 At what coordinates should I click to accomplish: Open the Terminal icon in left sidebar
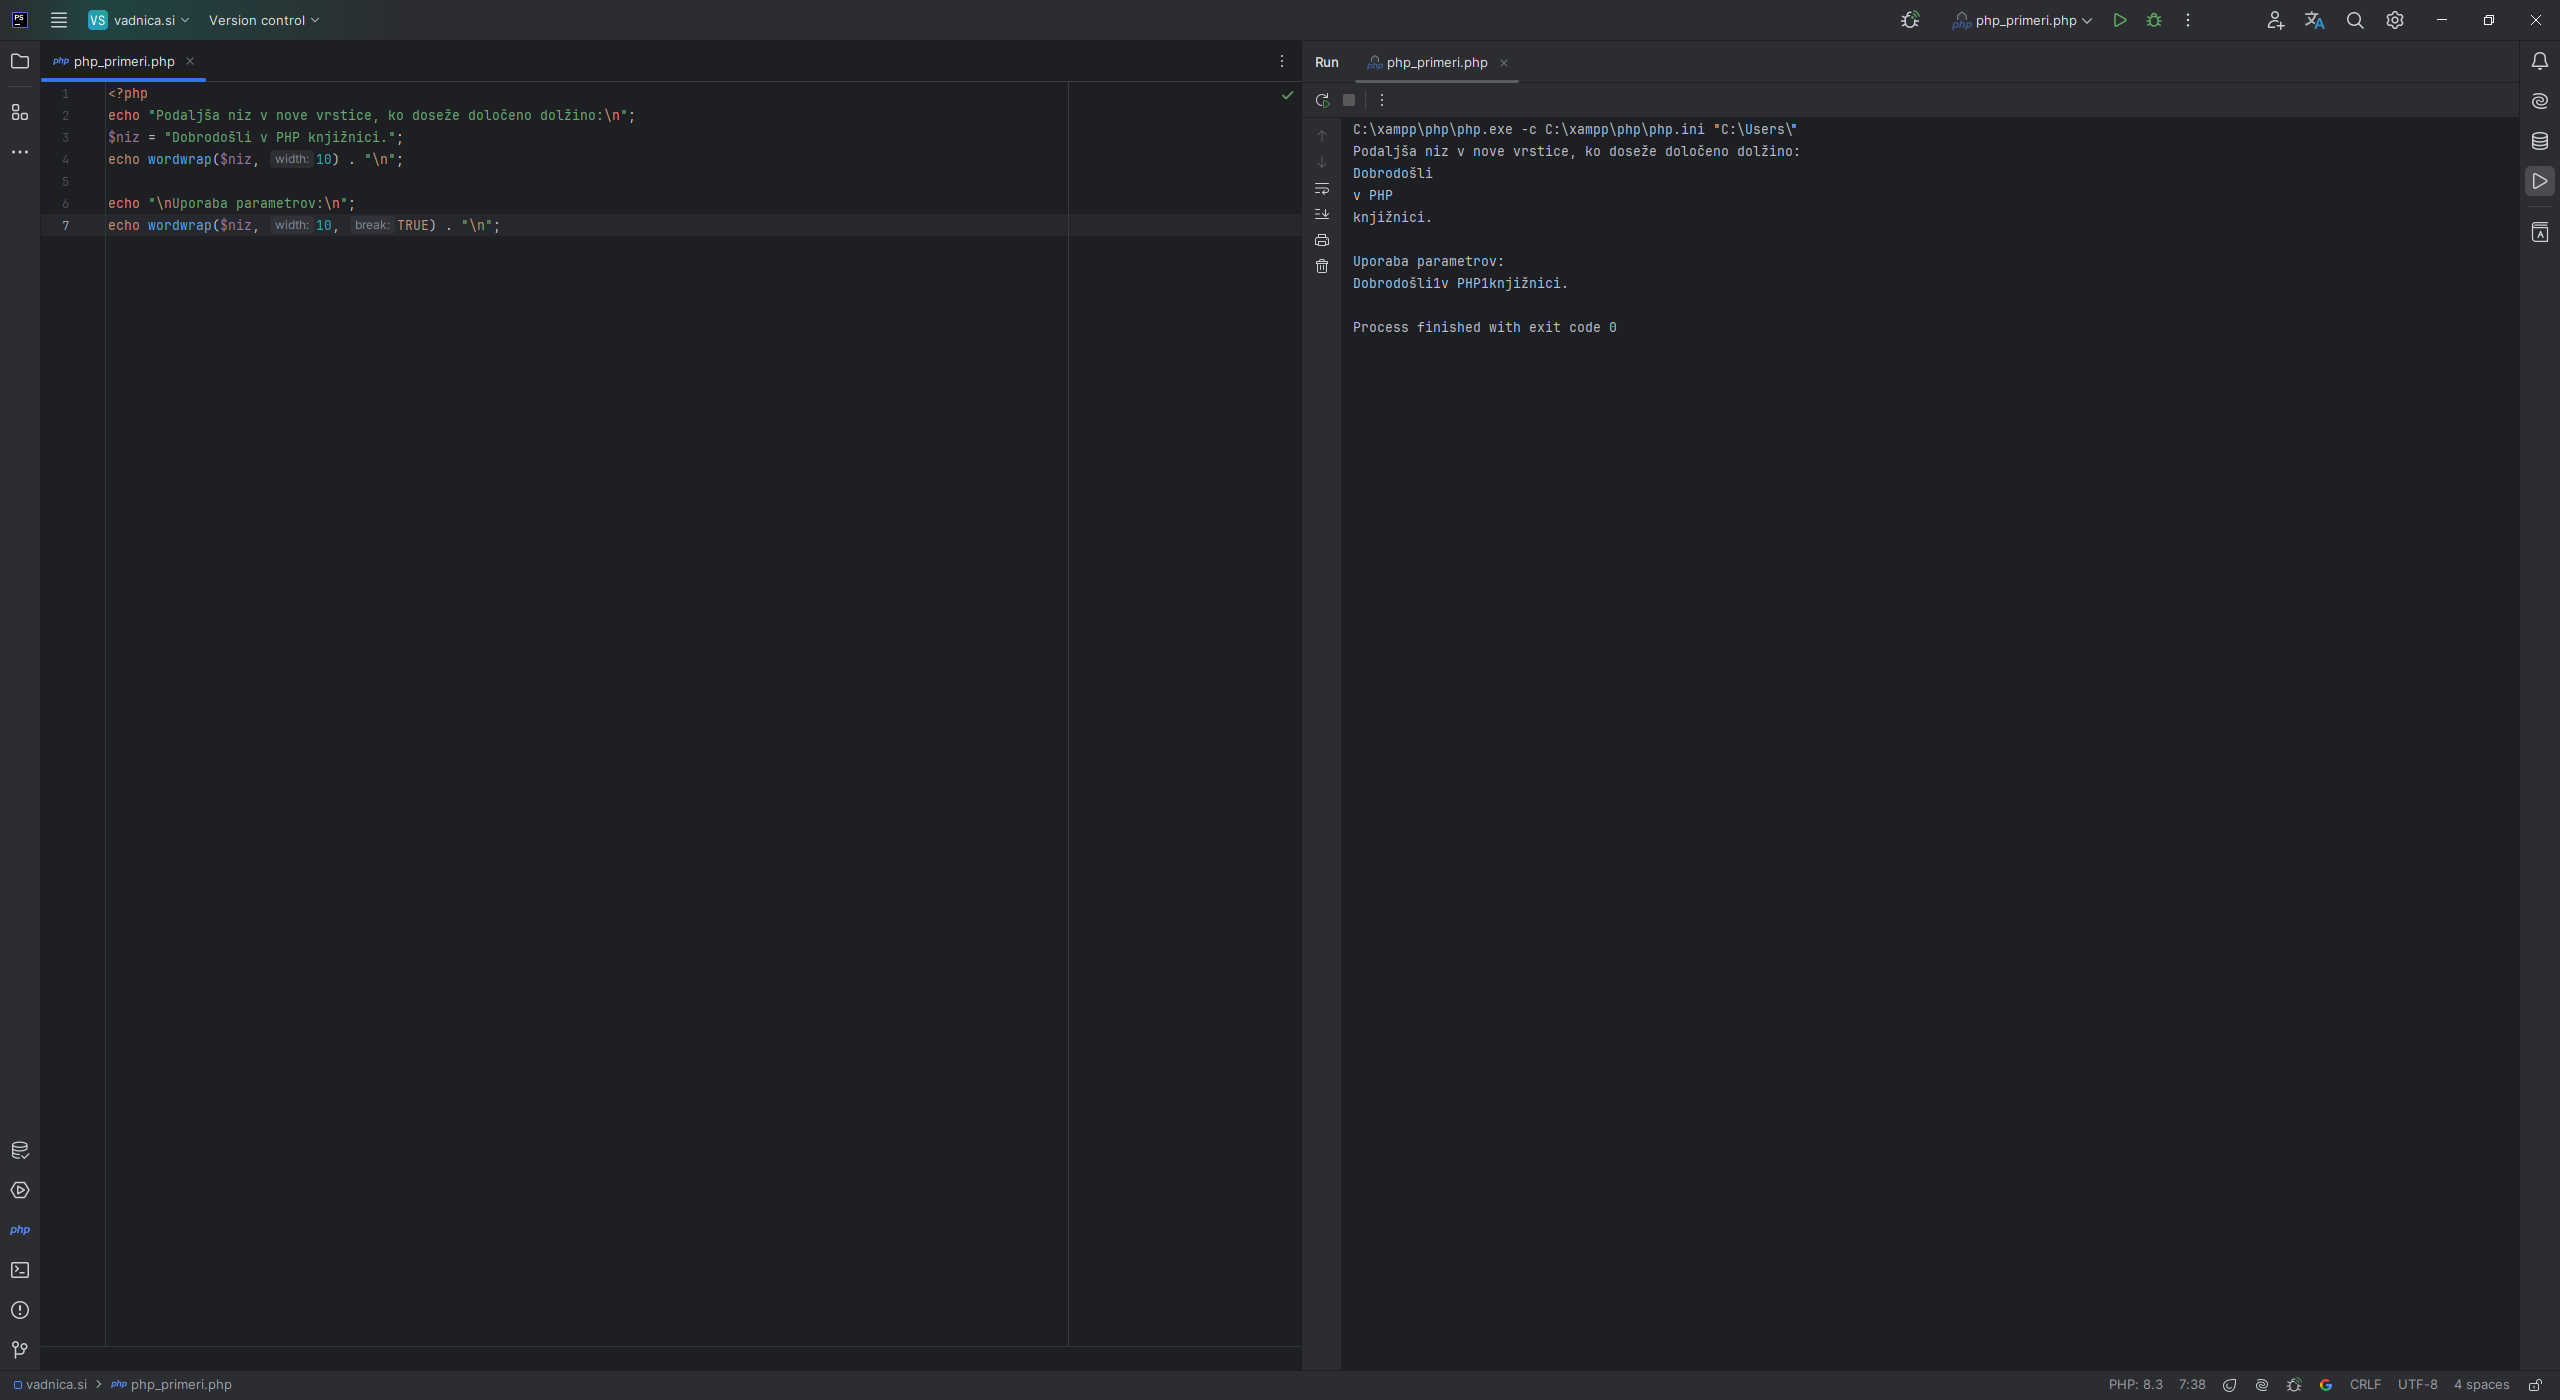pos(20,1269)
